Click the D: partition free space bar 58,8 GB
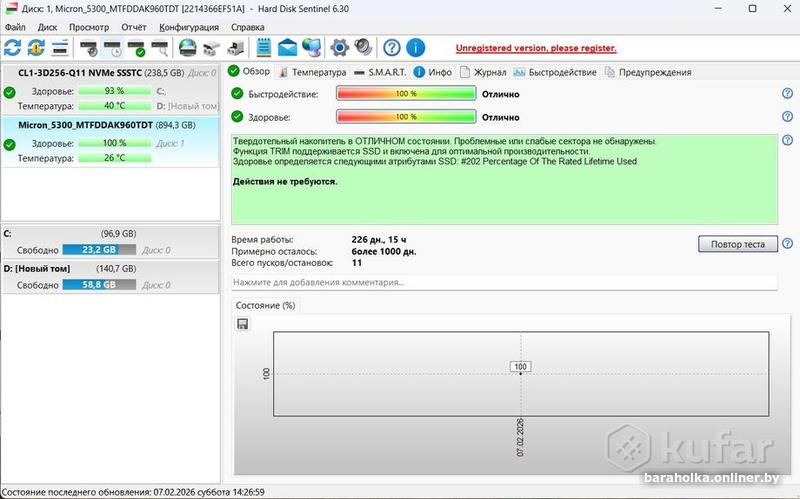800x499 pixels. 99,284
